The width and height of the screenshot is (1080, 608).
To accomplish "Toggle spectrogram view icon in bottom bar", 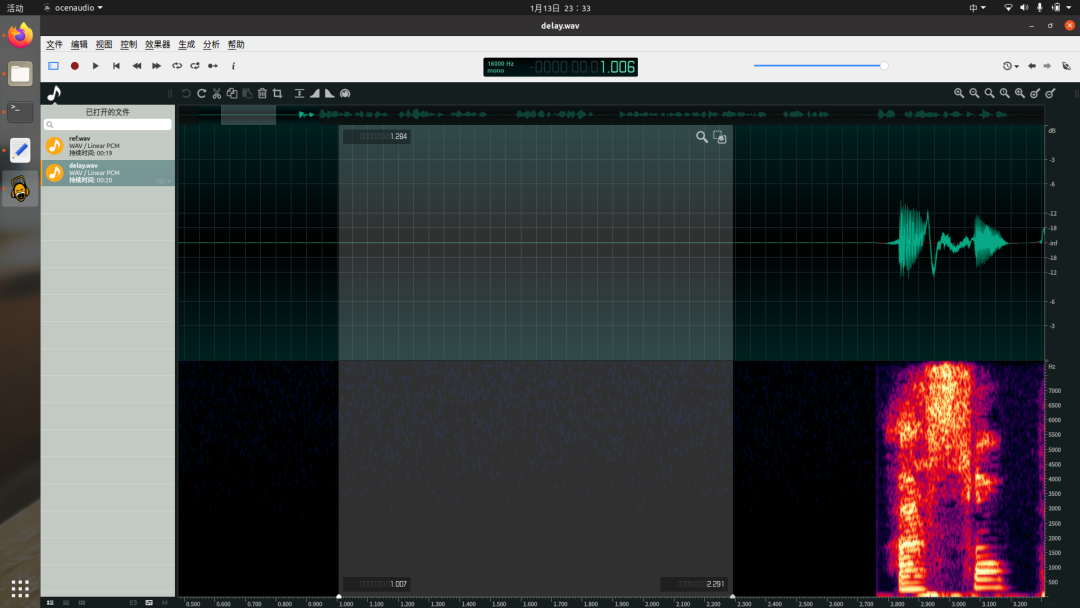I will tap(149, 602).
